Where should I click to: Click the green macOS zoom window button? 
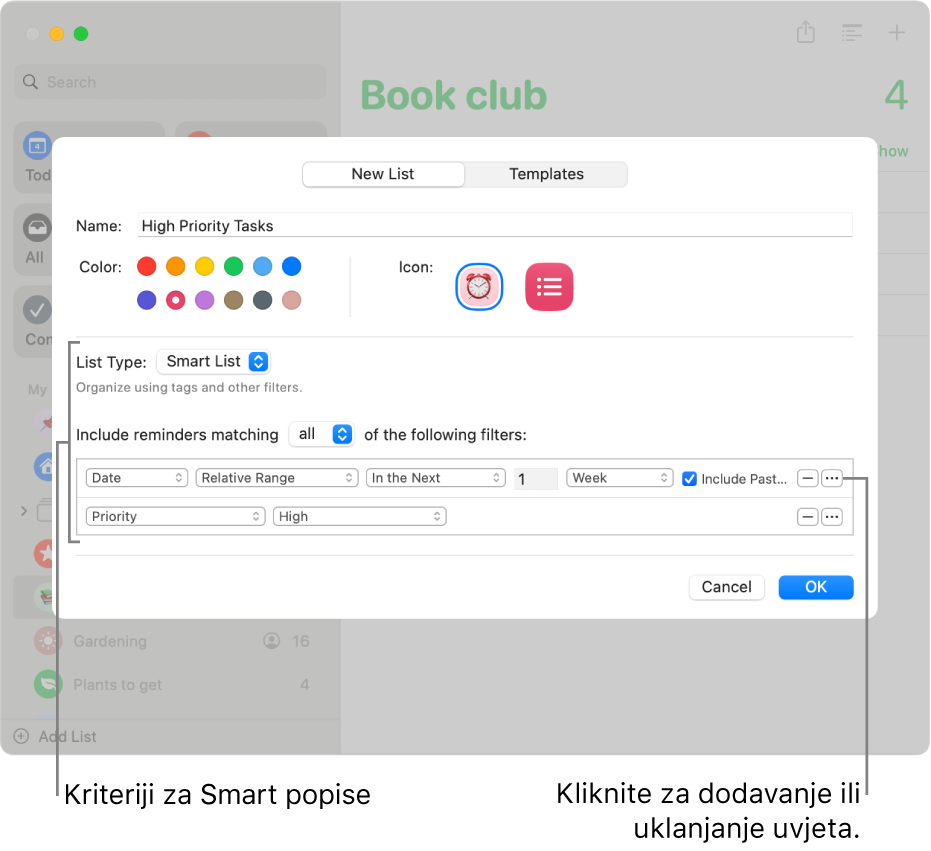81,34
